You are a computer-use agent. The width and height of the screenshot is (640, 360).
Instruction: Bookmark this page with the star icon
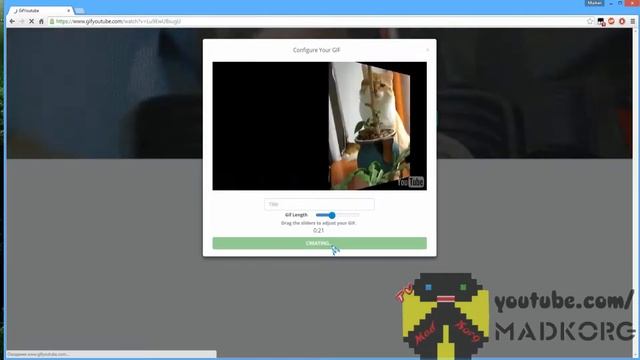[x=590, y=21]
